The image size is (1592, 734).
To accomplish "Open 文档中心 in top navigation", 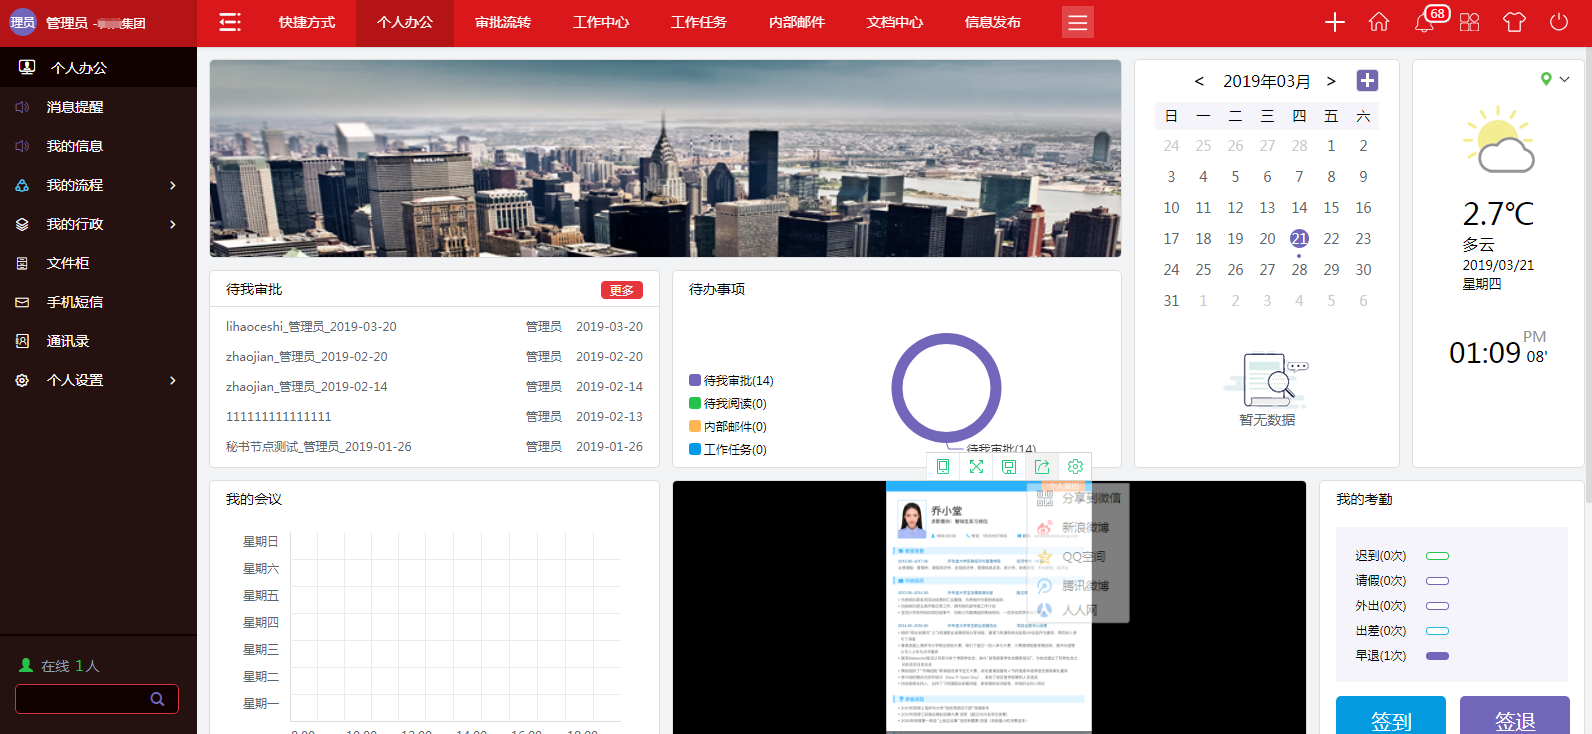I will (x=895, y=22).
